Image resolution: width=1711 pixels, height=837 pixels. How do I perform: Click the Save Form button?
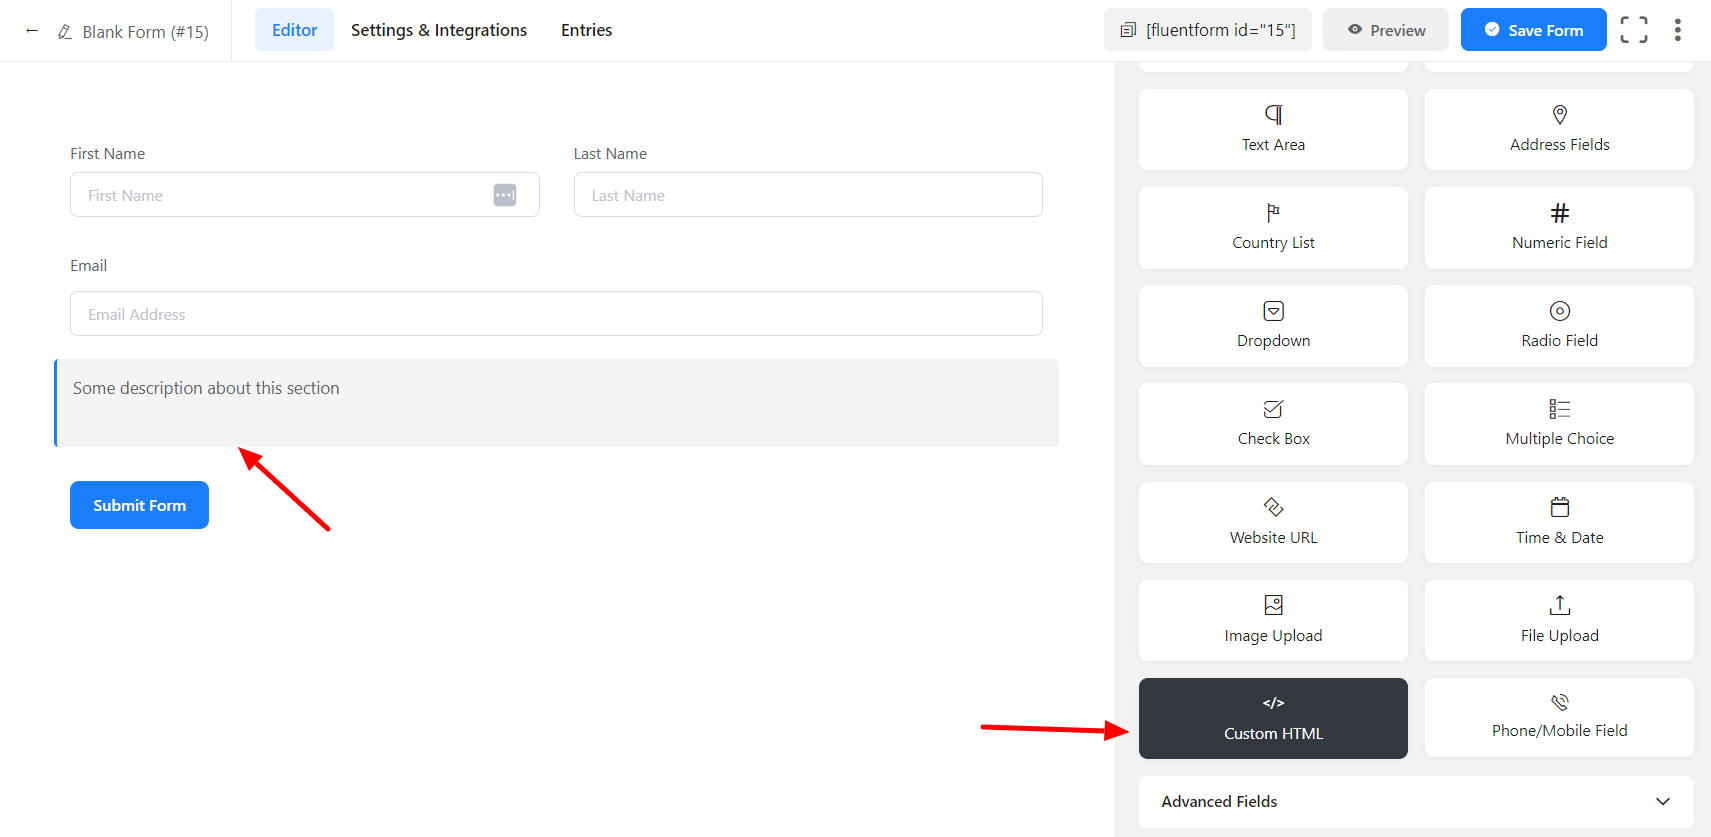pos(1532,30)
